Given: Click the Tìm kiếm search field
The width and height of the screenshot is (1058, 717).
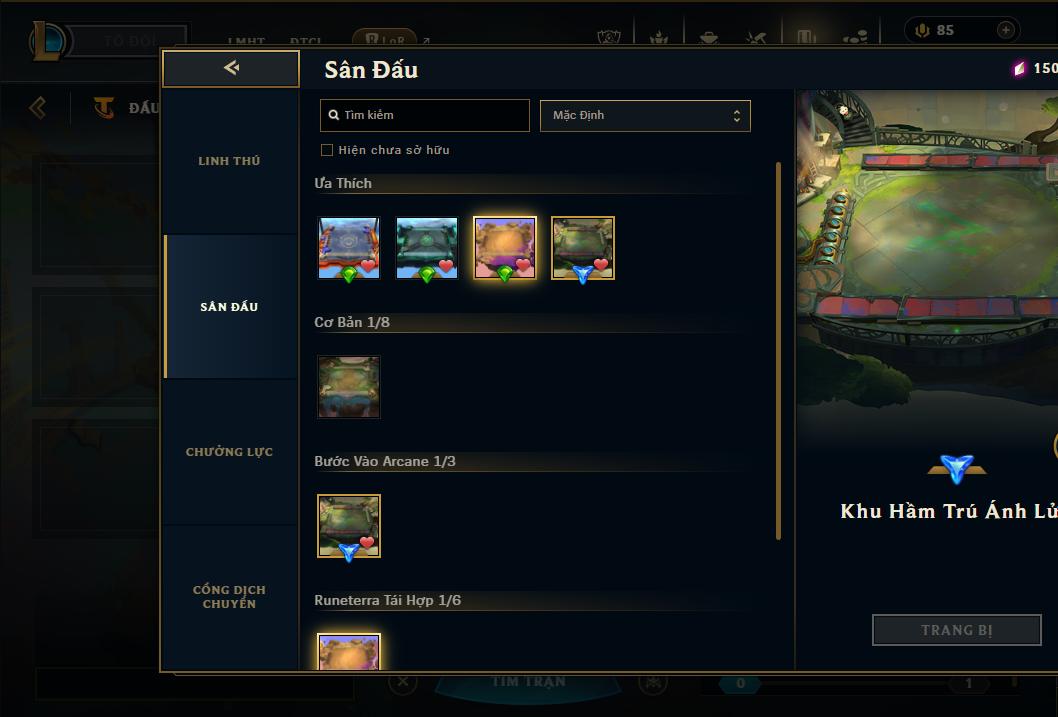Looking at the screenshot, I should (x=424, y=115).
